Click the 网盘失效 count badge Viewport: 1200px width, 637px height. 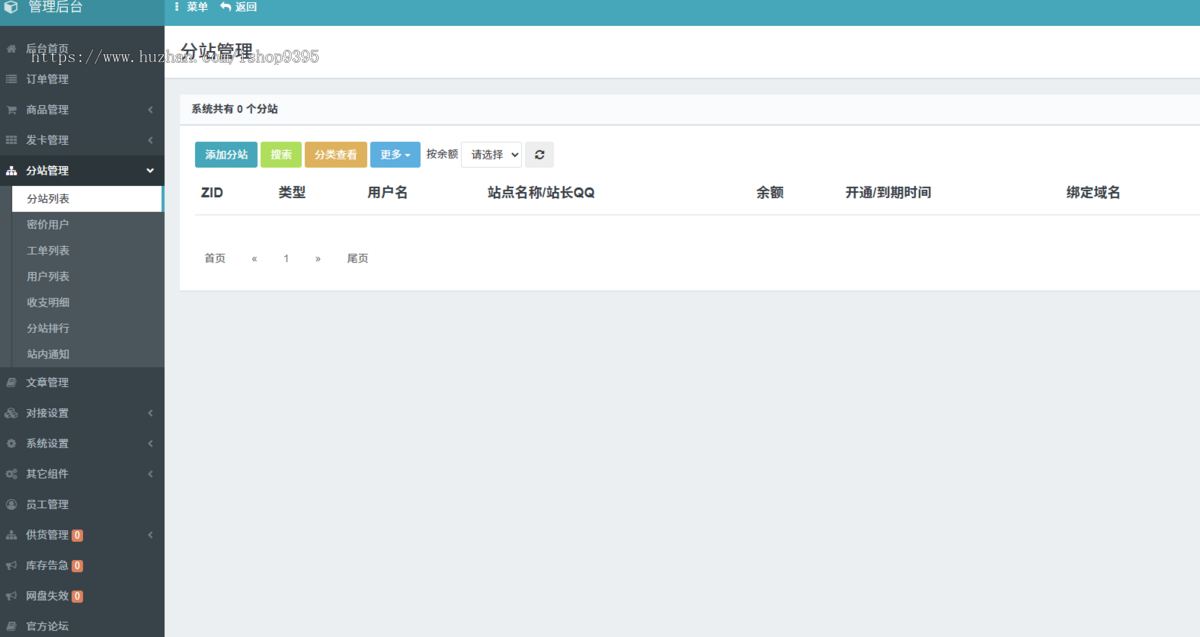pyautogui.click(x=77, y=597)
